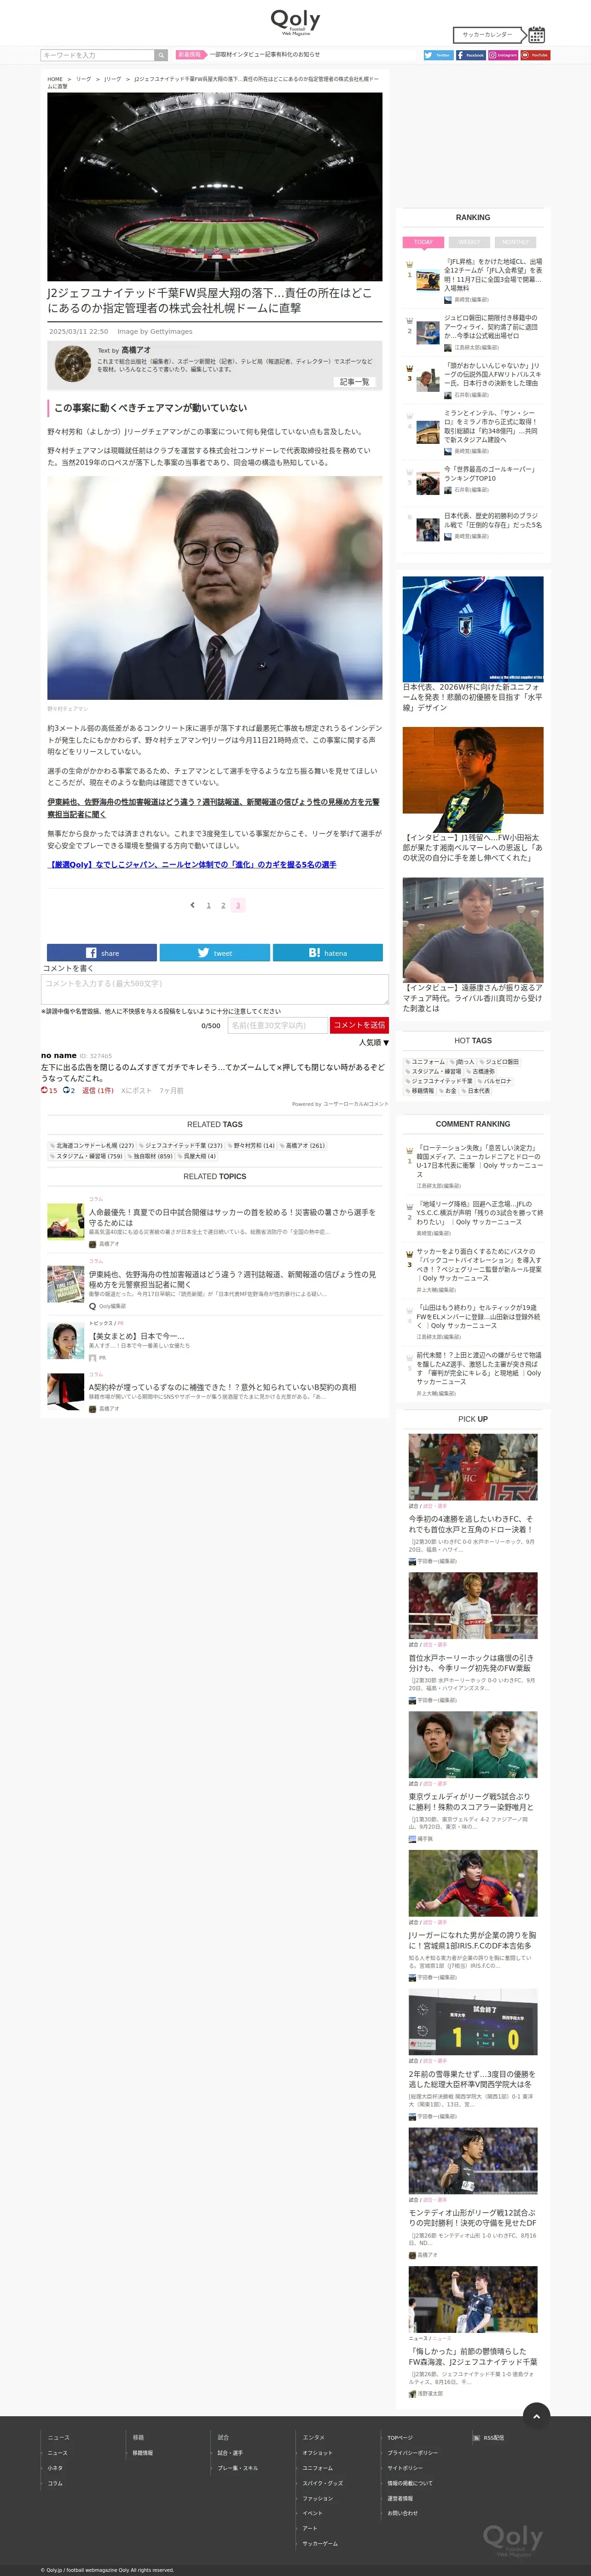Open the Facebook social link in header

(x=470, y=55)
